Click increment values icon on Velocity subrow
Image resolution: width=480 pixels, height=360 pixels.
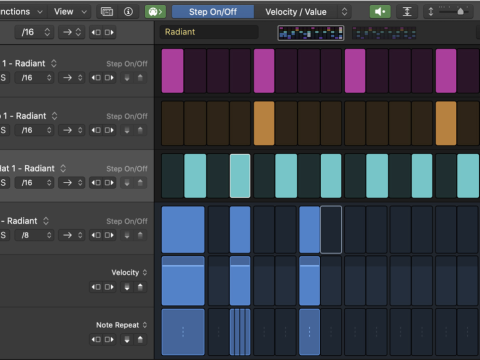140,287
